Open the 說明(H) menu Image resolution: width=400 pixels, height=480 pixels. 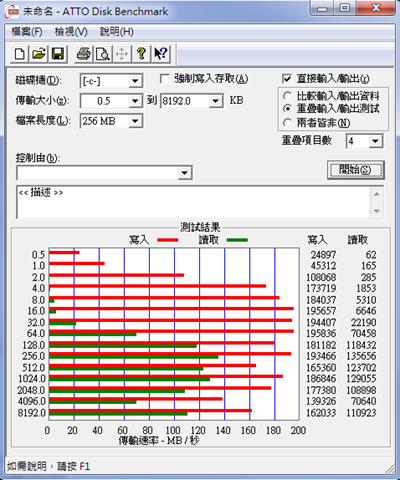coord(117,32)
